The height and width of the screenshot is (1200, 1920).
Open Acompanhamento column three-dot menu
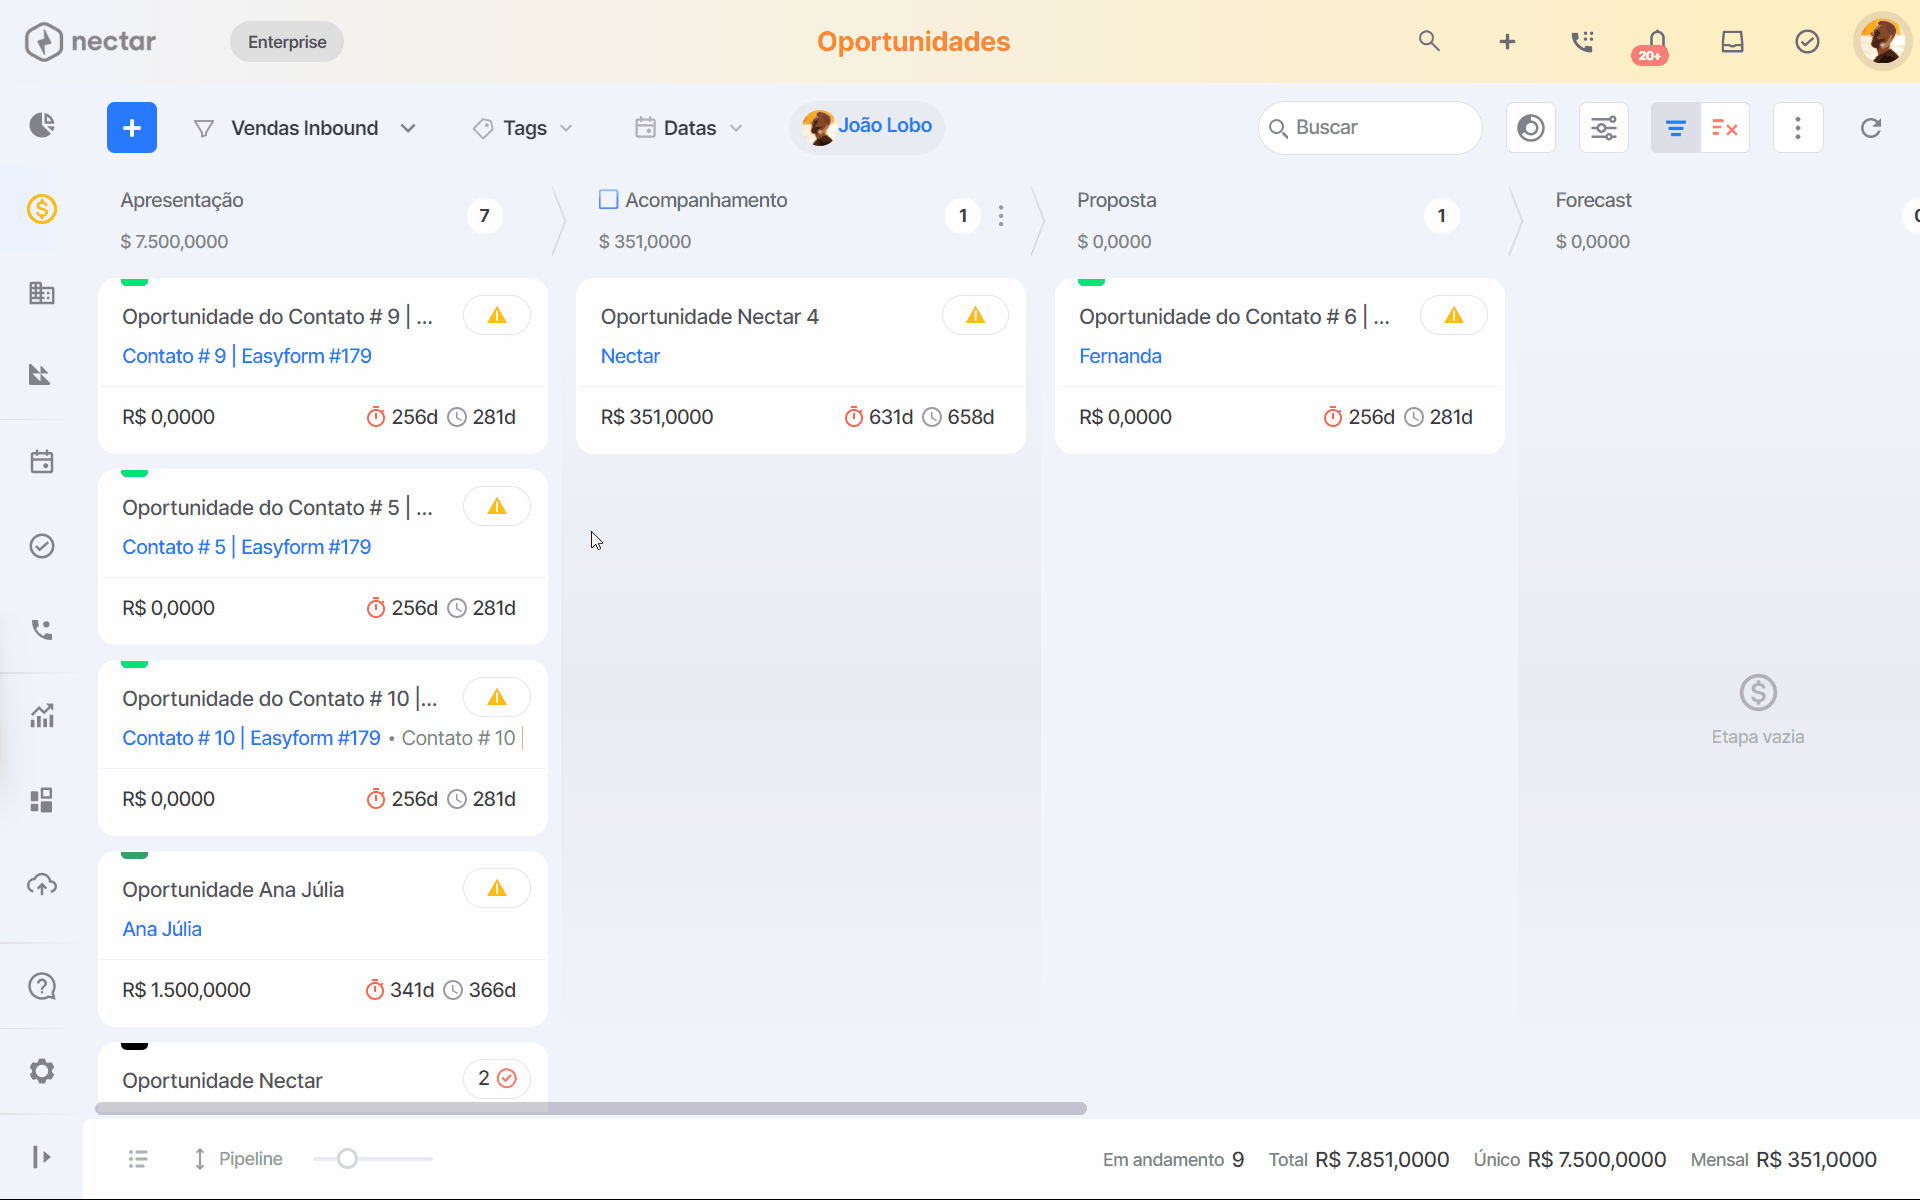click(x=1001, y=216)
